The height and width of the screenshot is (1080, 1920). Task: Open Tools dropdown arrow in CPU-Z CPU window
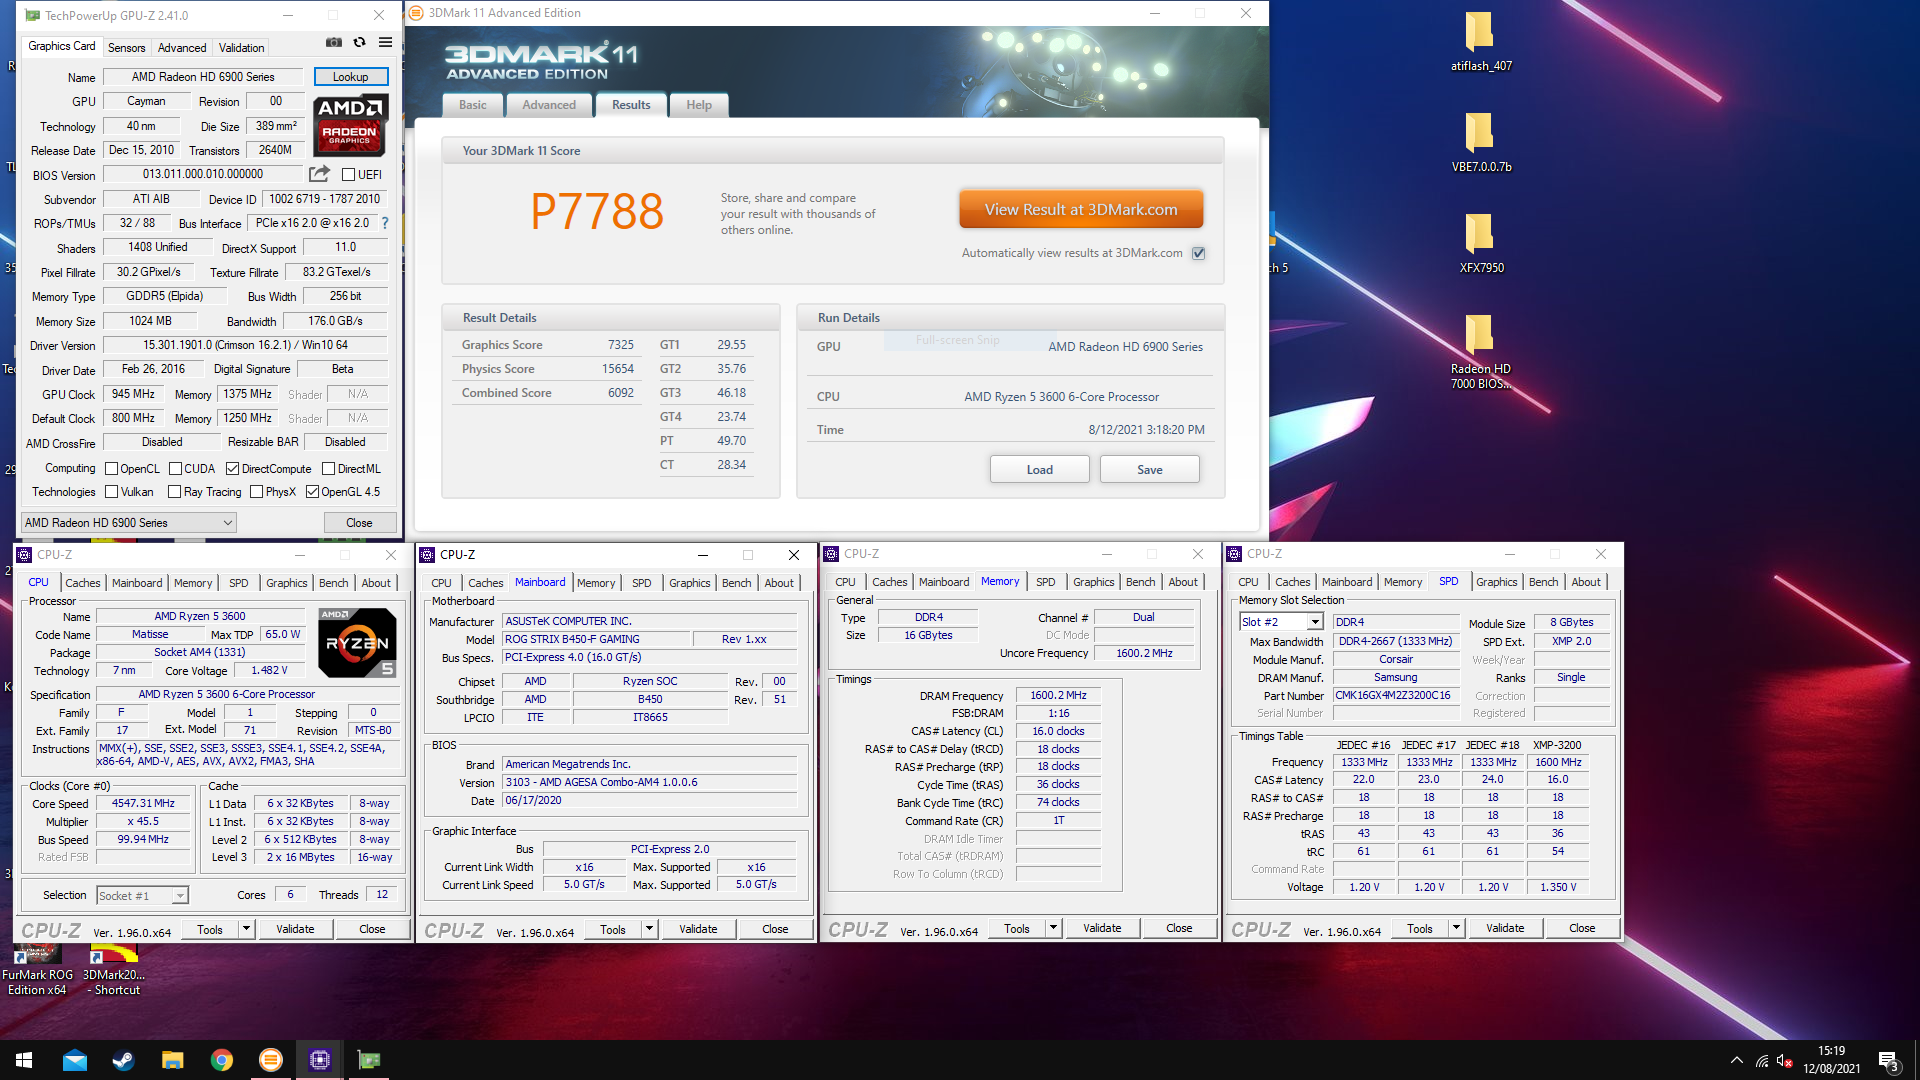(246, 929)
